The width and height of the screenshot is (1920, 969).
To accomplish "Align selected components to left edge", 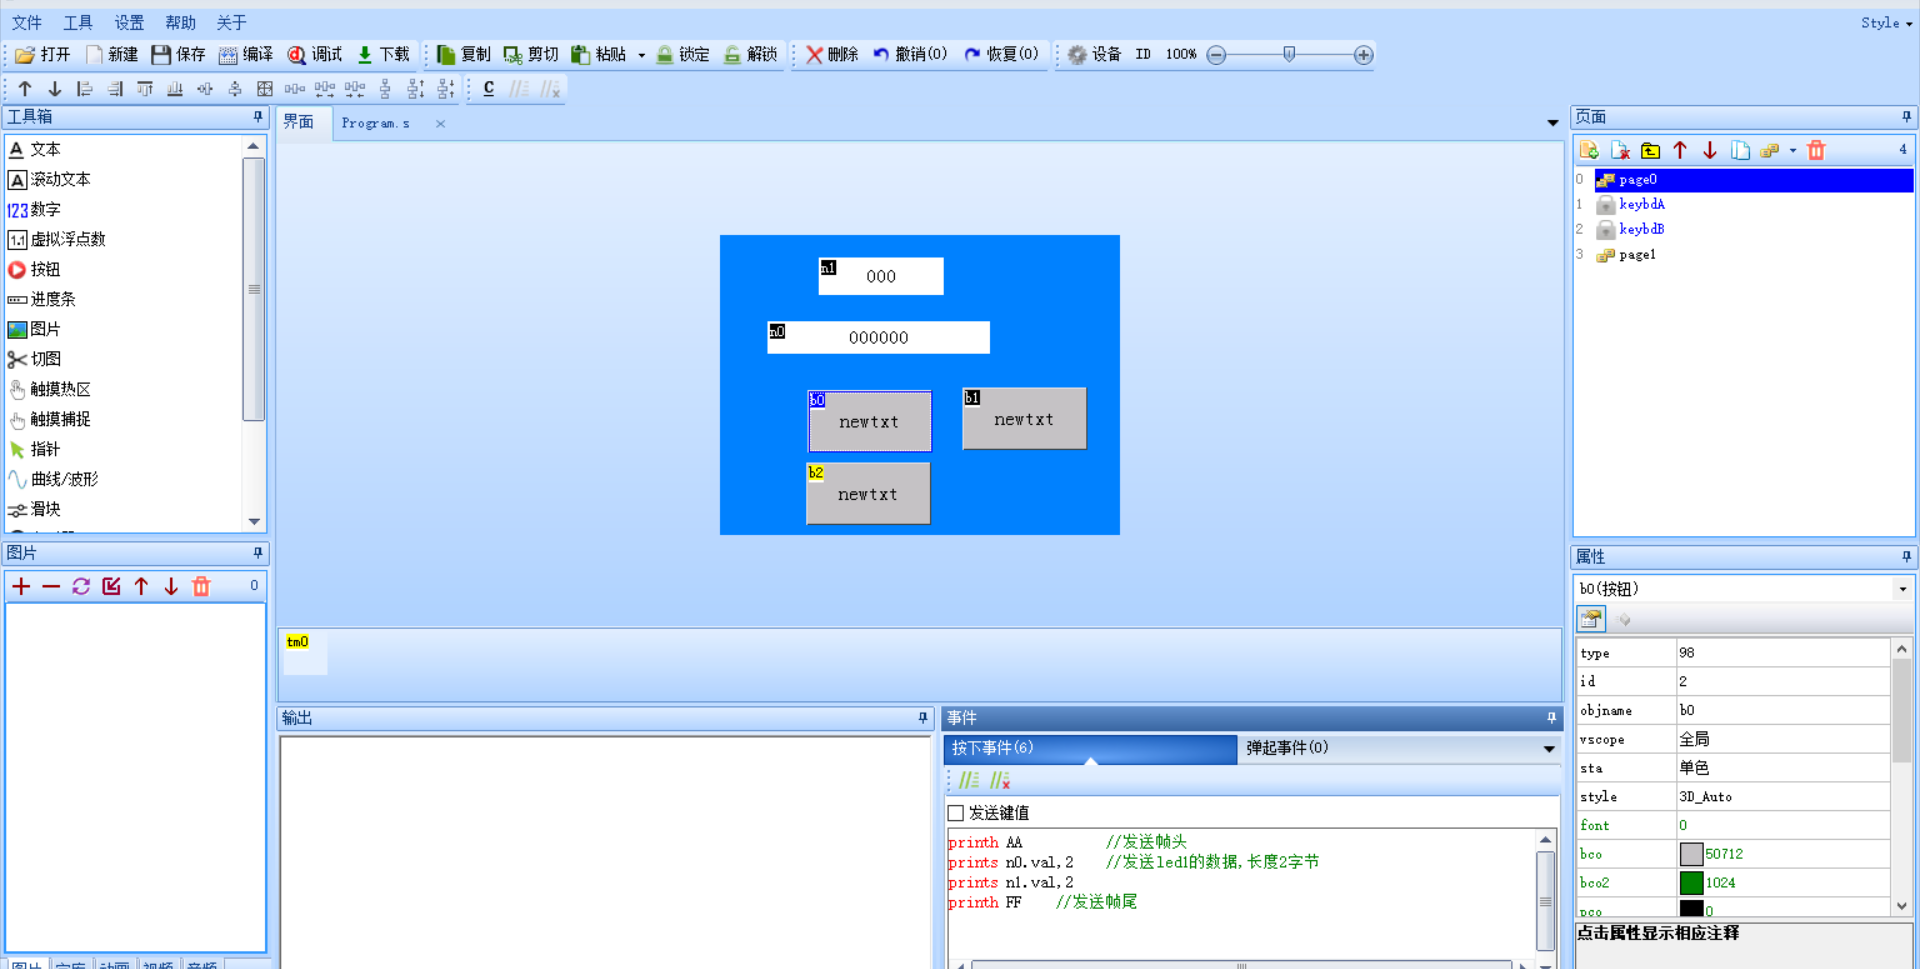I will (85, 89).
